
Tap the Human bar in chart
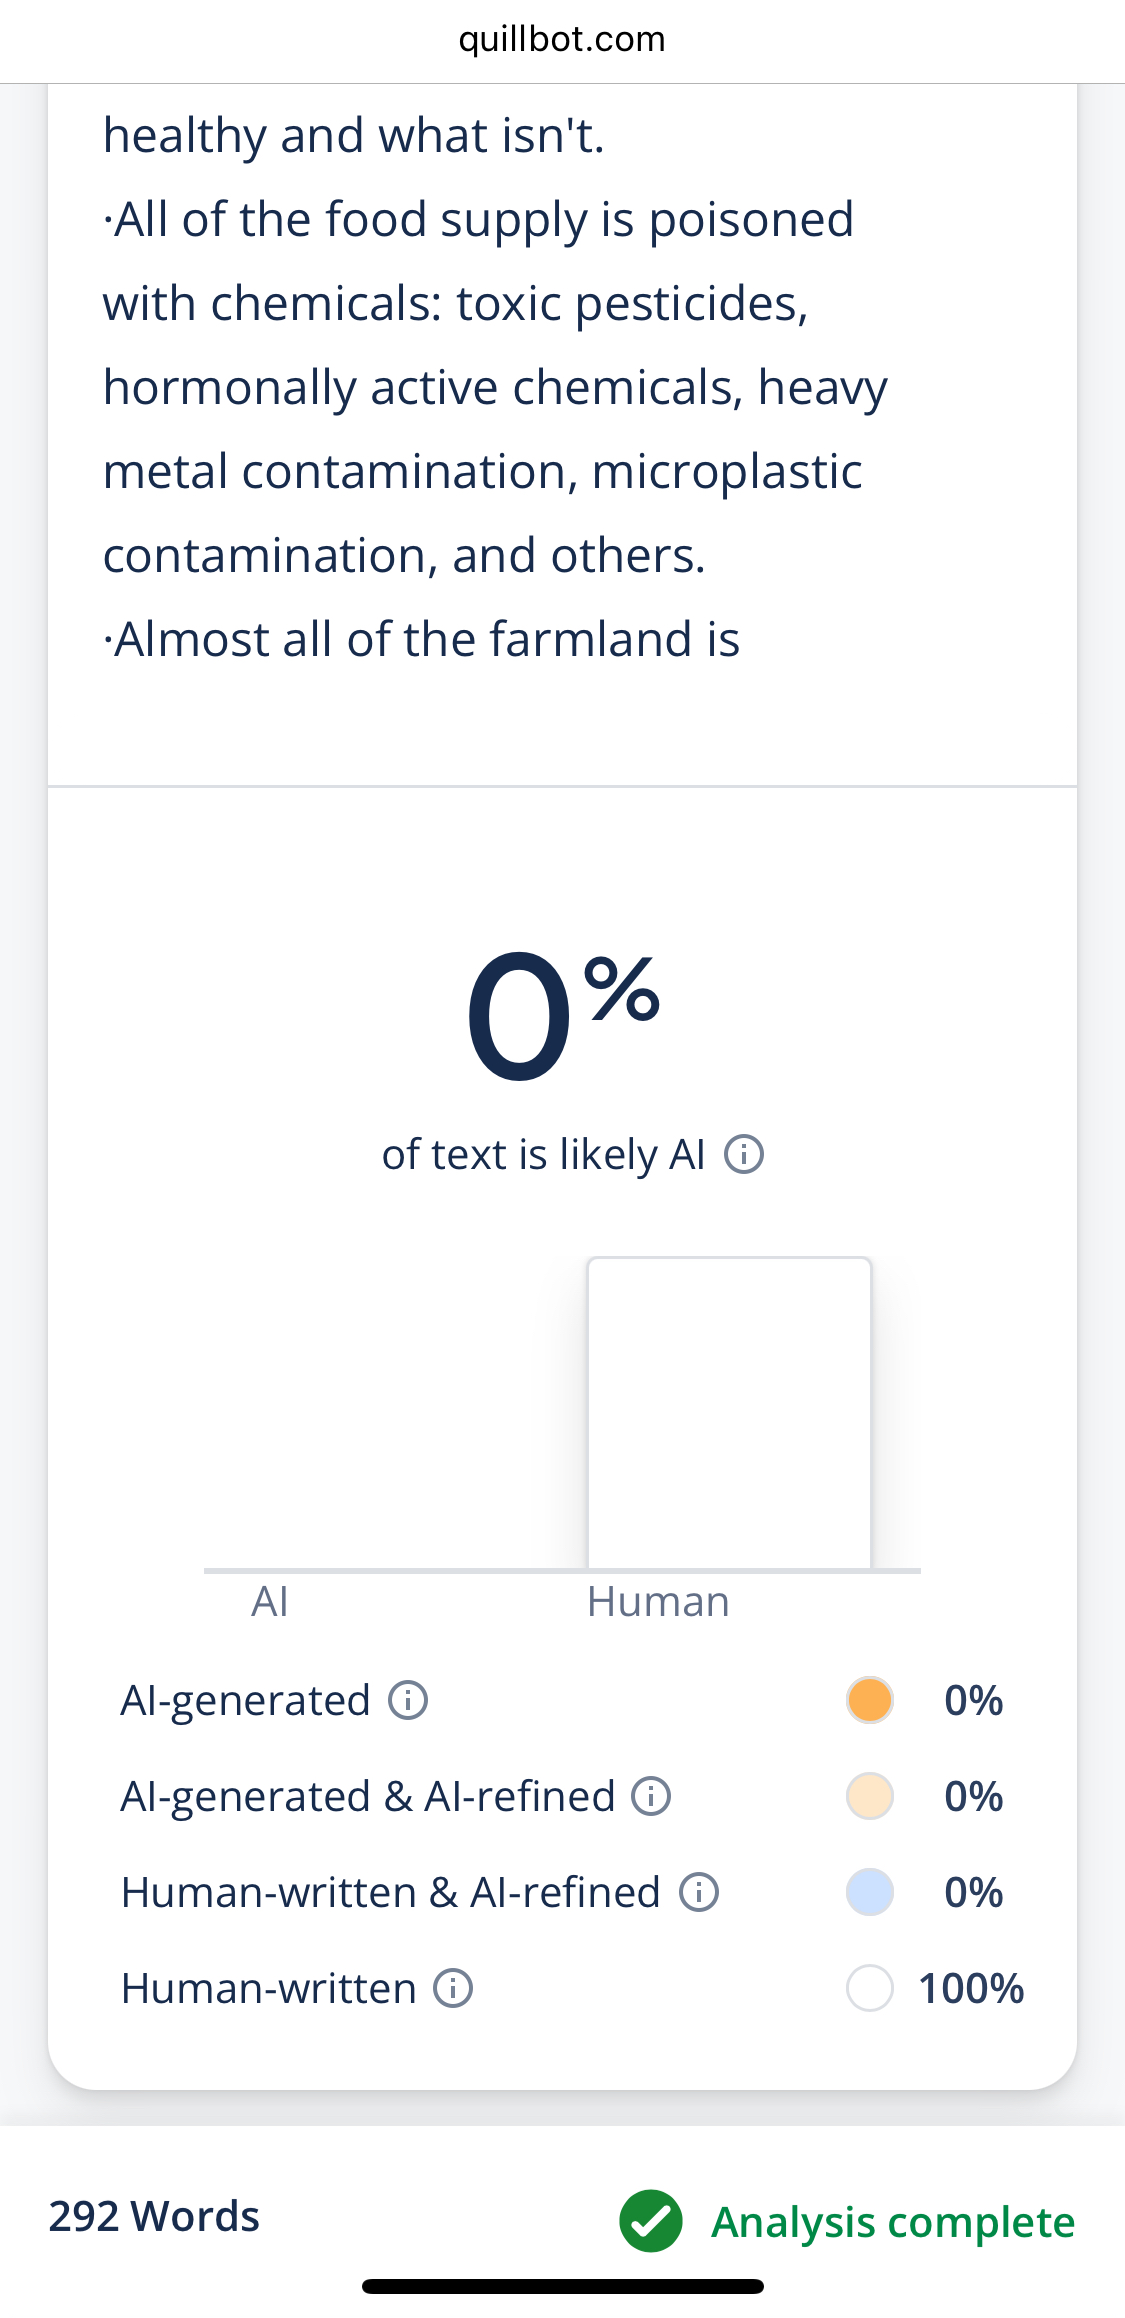(x=729, y=1413)
